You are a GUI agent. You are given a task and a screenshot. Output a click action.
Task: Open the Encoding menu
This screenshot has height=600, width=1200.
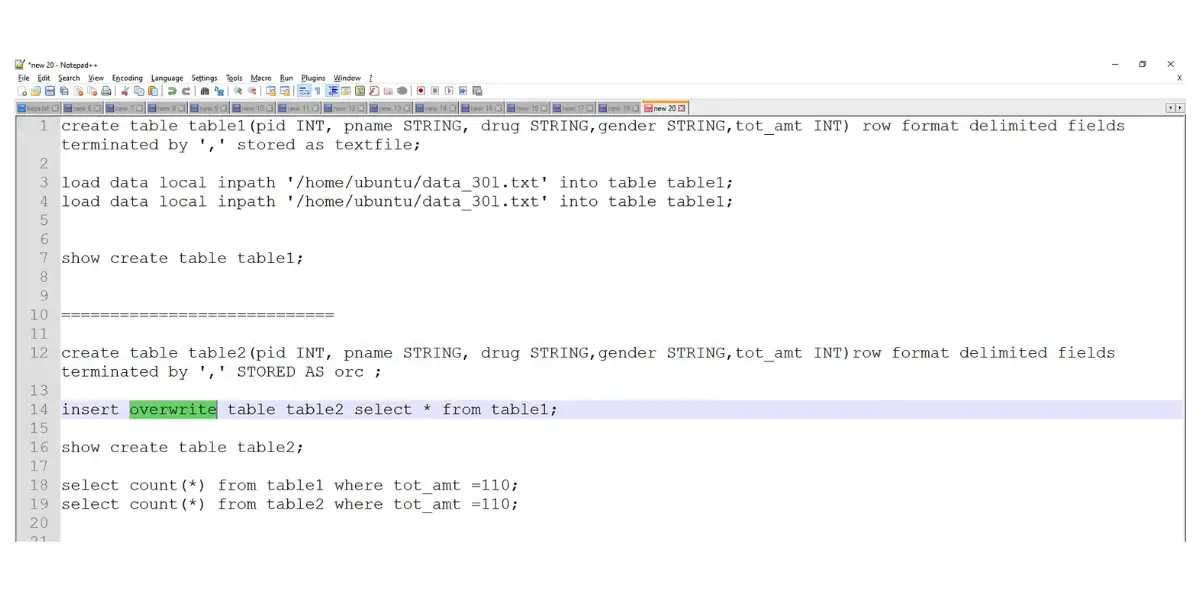pos(127,78)
